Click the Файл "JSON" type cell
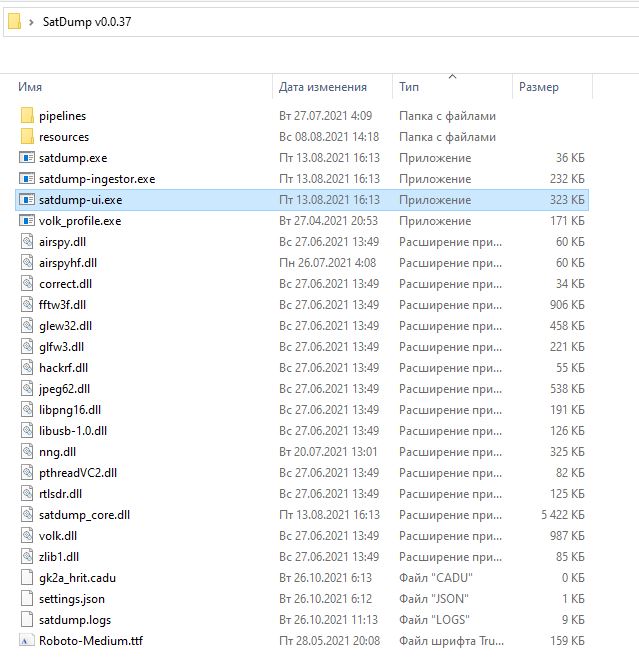This screenshot has height=668, width=639. click(434, 599)
